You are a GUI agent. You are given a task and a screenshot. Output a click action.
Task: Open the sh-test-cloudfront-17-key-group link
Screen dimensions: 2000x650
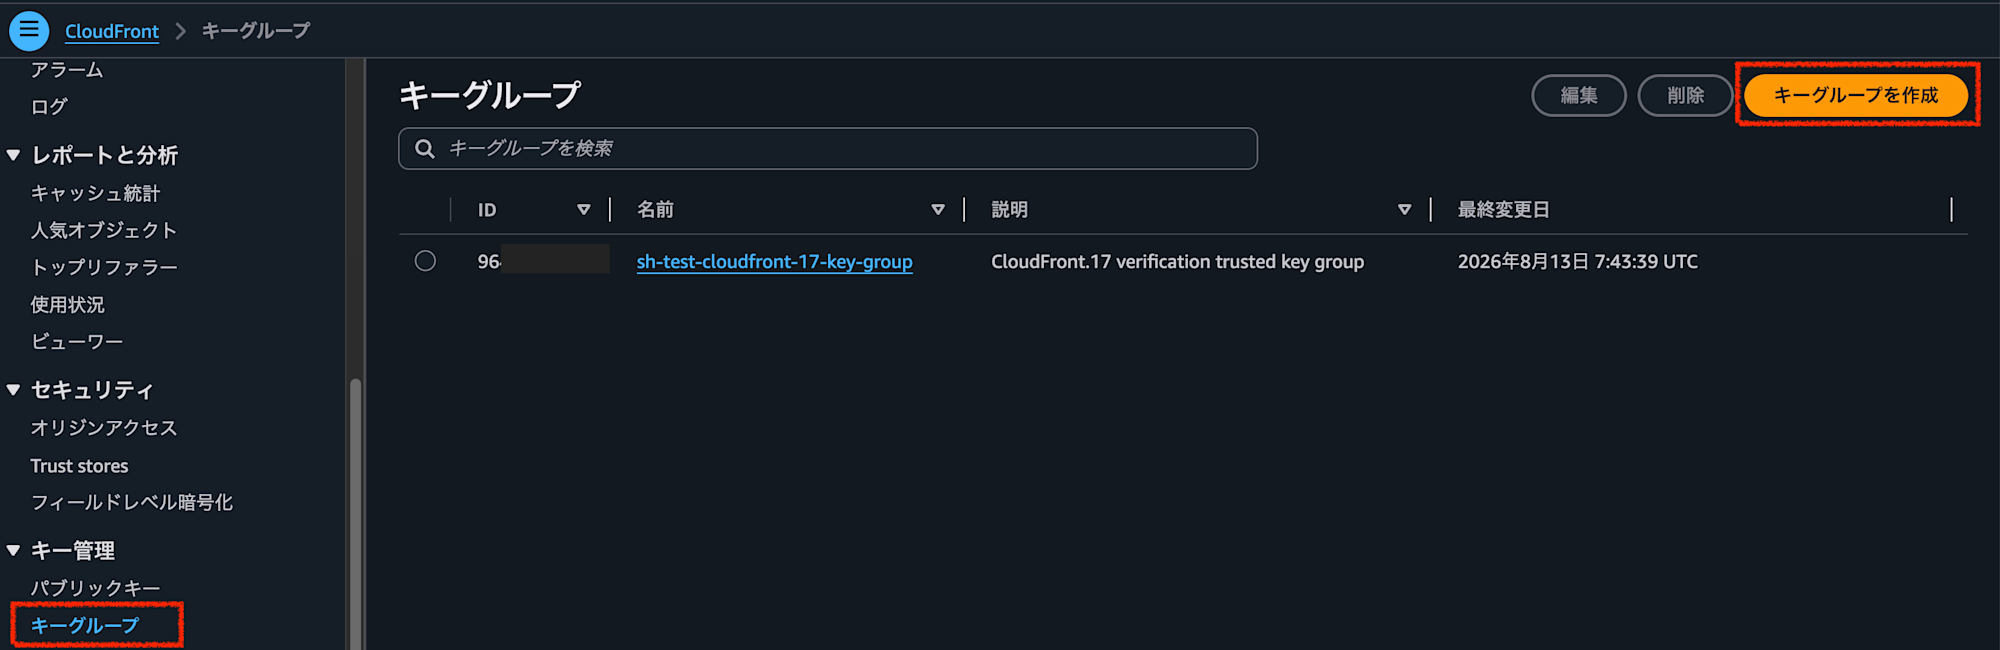click(774, 262)
